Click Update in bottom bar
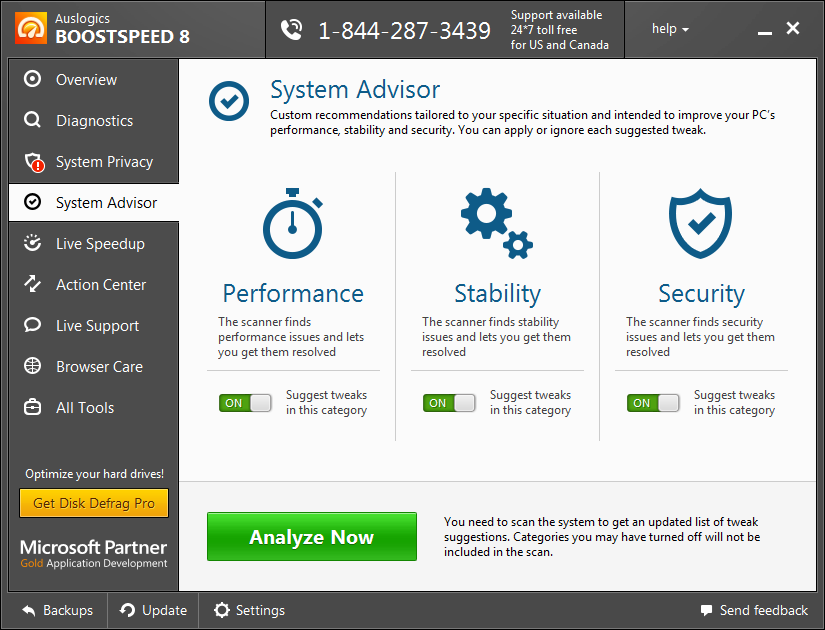This screenshot has width=825, height=630. pos(153,611)
